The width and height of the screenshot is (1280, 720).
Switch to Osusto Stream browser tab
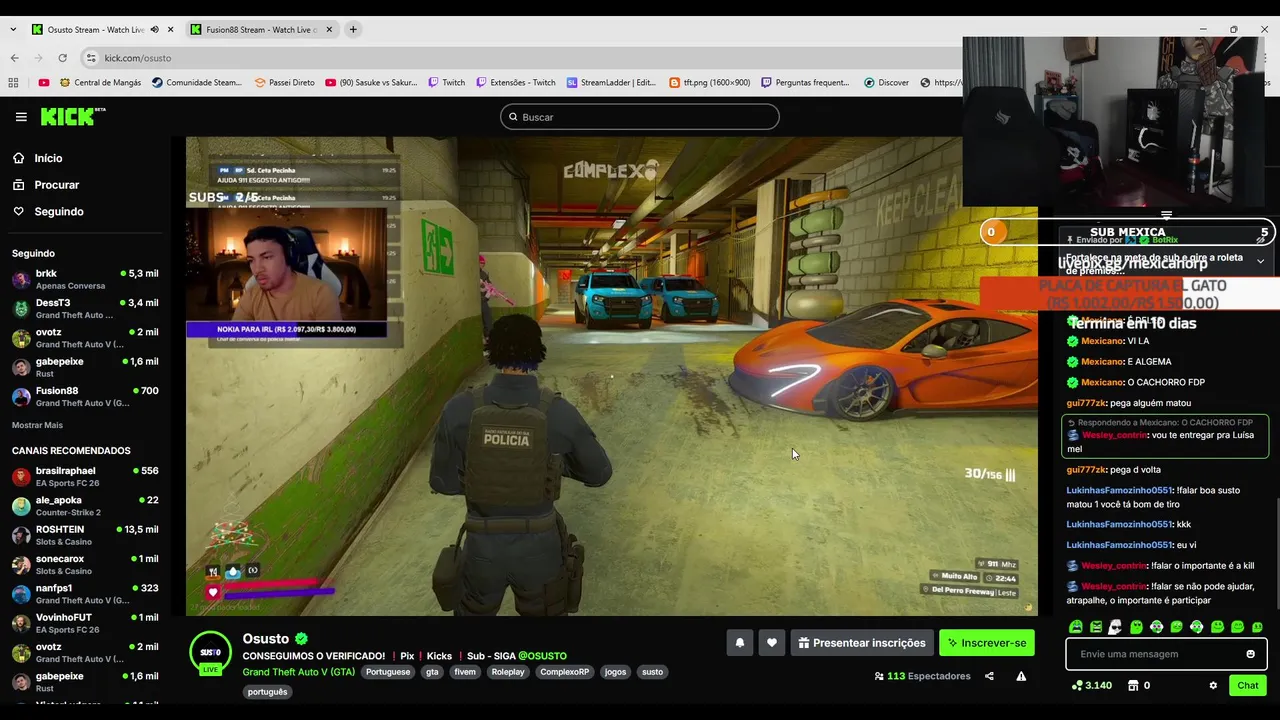pyautogui.click(x=95, y=30)
